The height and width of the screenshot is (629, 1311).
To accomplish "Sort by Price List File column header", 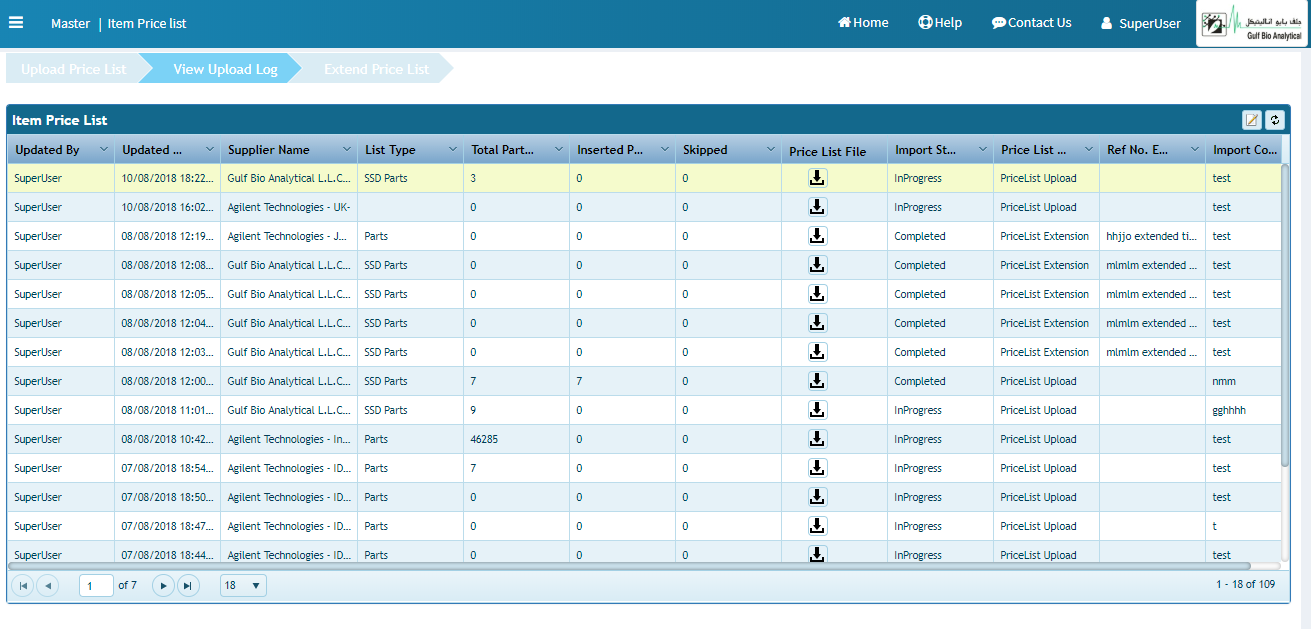I will pyautogui.click(x=827, y=151).
